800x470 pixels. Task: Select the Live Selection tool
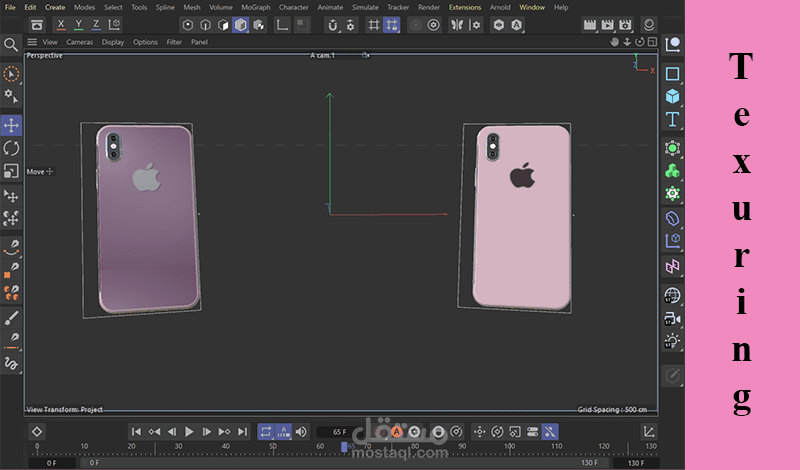11,74
